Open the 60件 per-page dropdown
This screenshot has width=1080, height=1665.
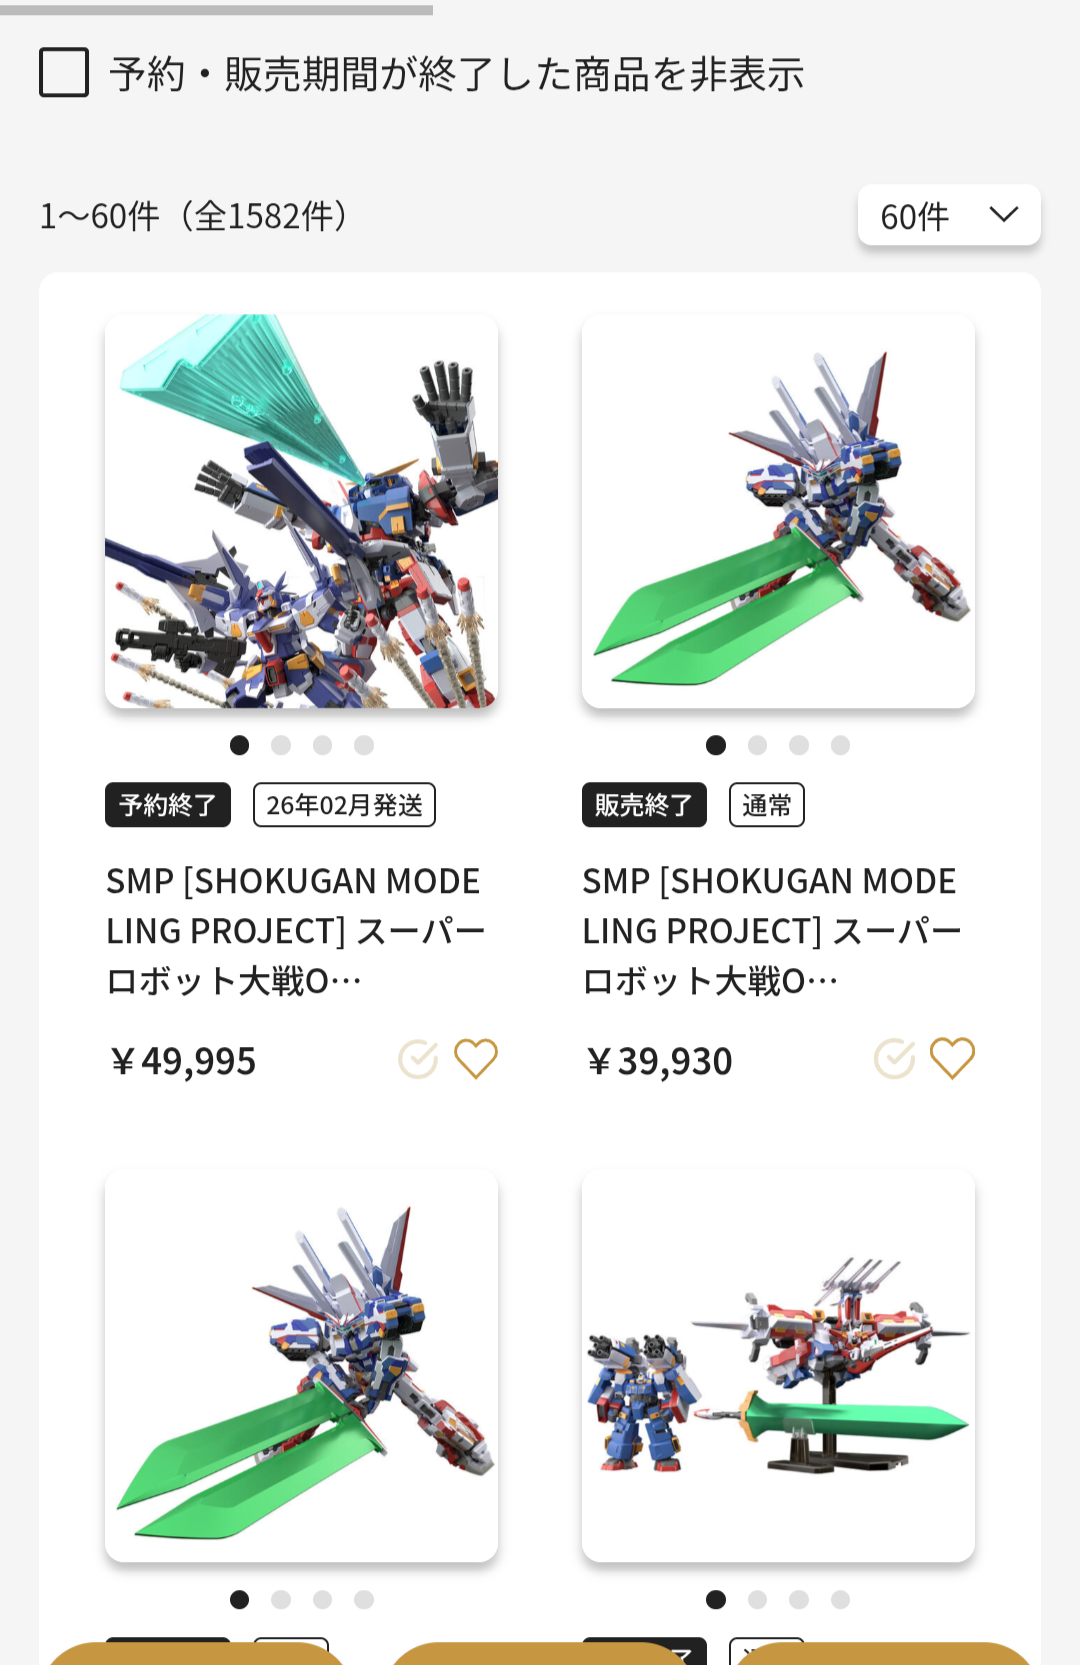[949, 215]
